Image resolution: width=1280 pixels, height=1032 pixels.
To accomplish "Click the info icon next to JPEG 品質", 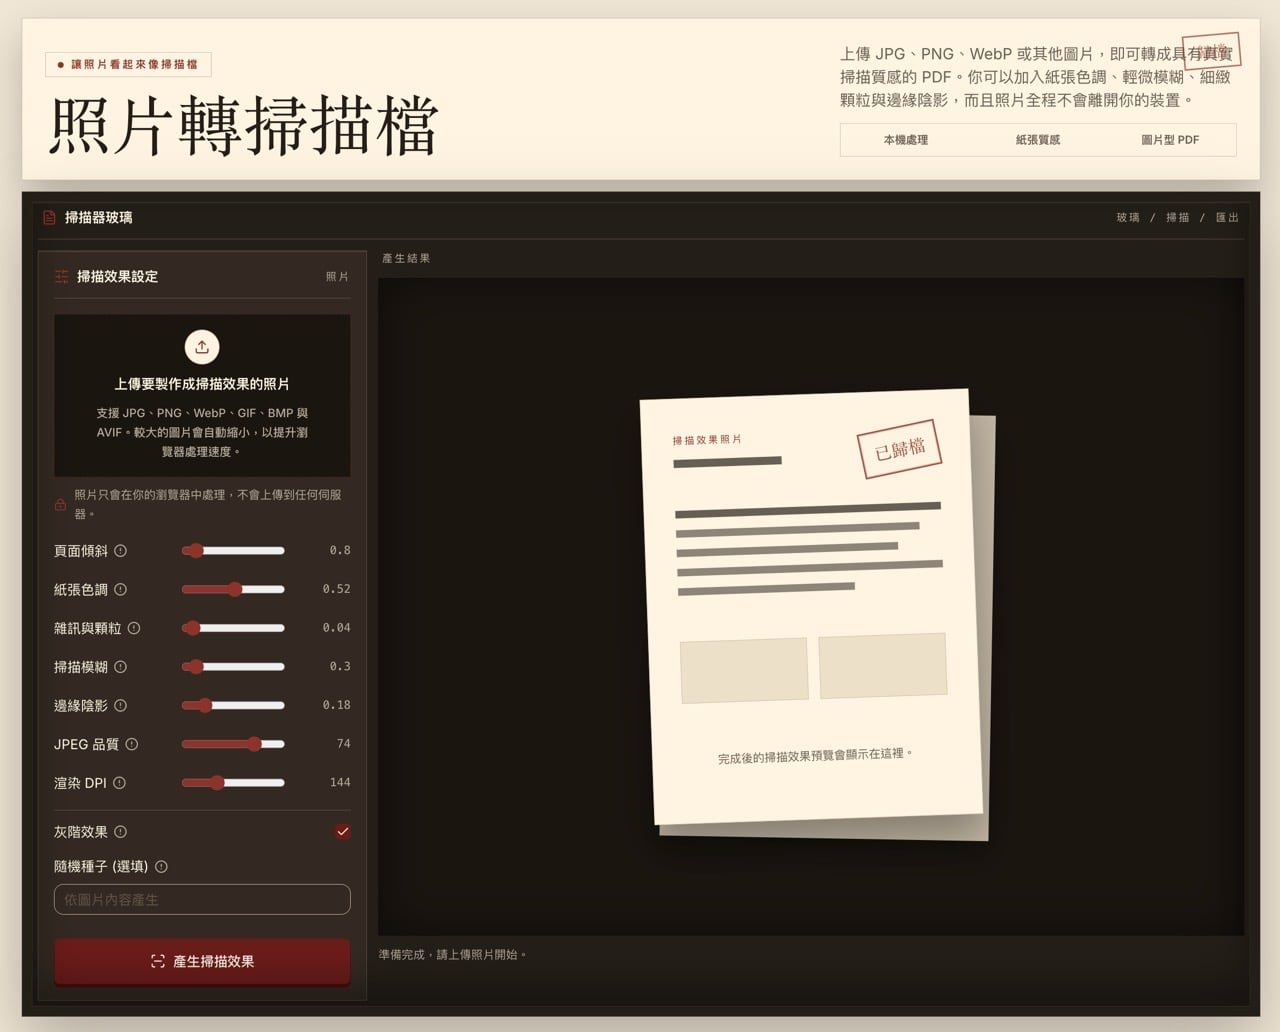I will coord(131,744).
